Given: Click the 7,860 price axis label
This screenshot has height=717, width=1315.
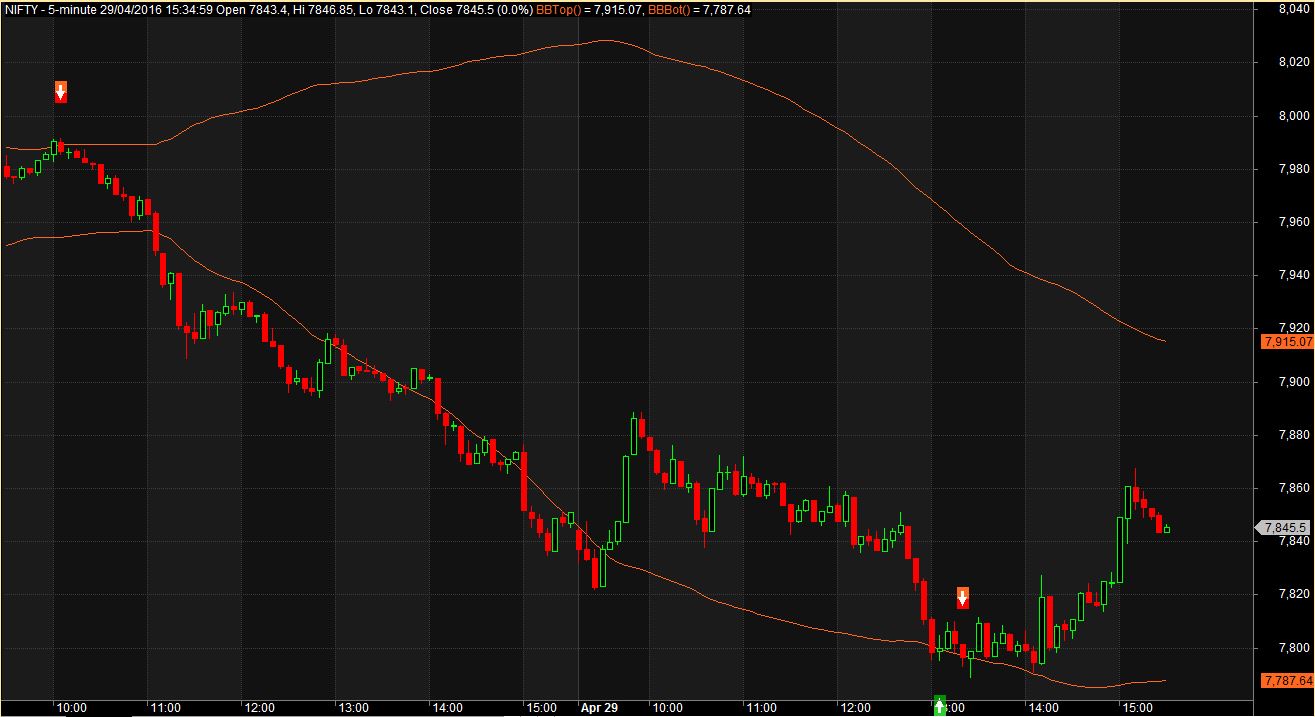Looking at the screenshot, I should tap(1295, 488).
